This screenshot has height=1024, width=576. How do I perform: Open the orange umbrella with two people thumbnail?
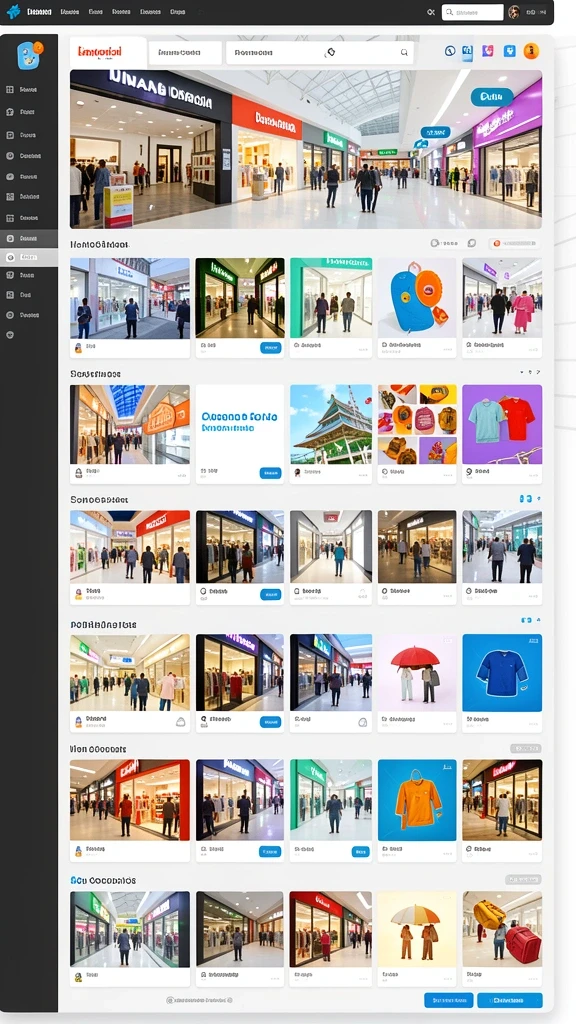pos(417,929)
